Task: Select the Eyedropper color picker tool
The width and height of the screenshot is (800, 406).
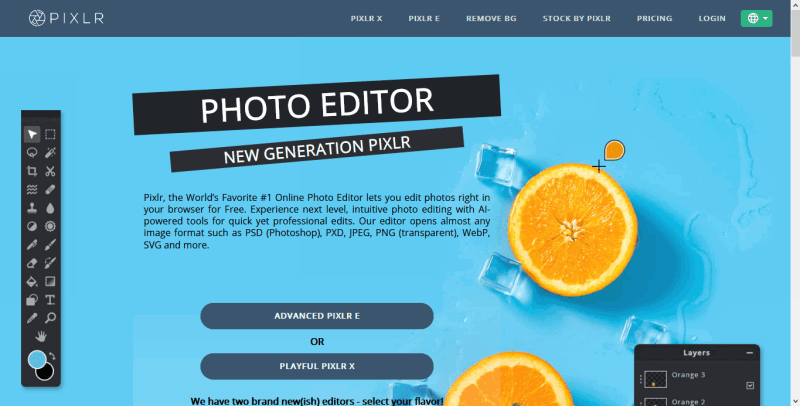Action: (x=32, y=318)
